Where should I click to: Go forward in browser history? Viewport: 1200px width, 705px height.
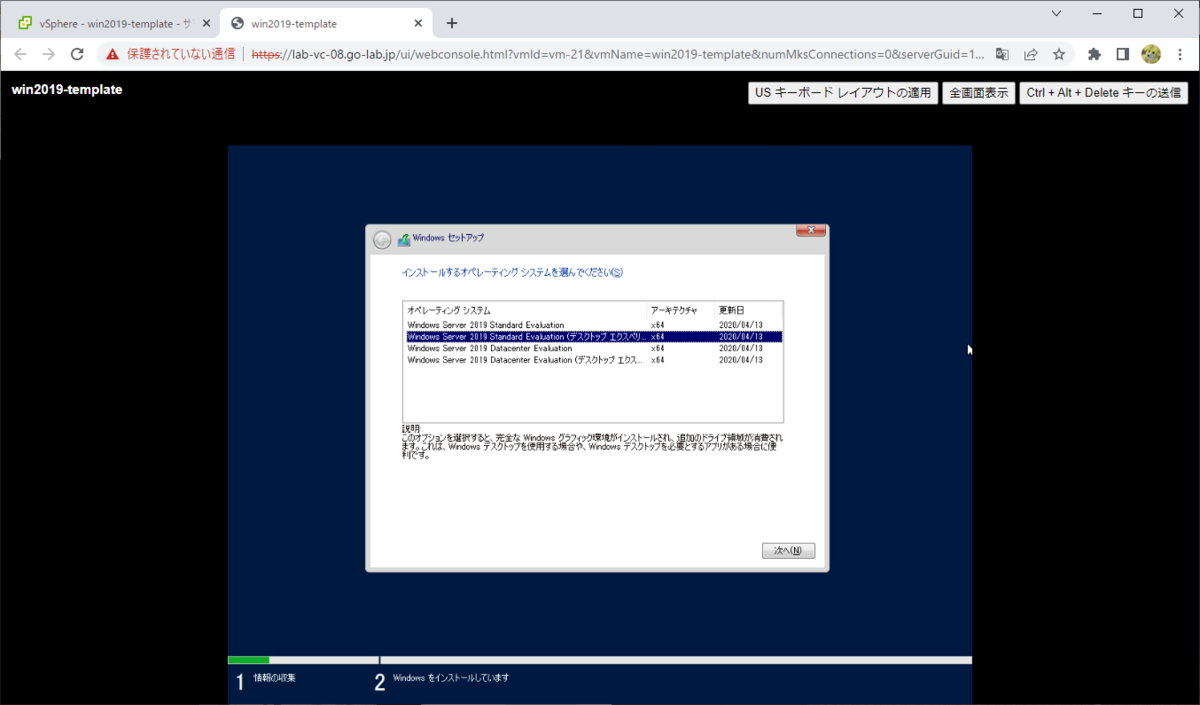[x=49, y=54]
